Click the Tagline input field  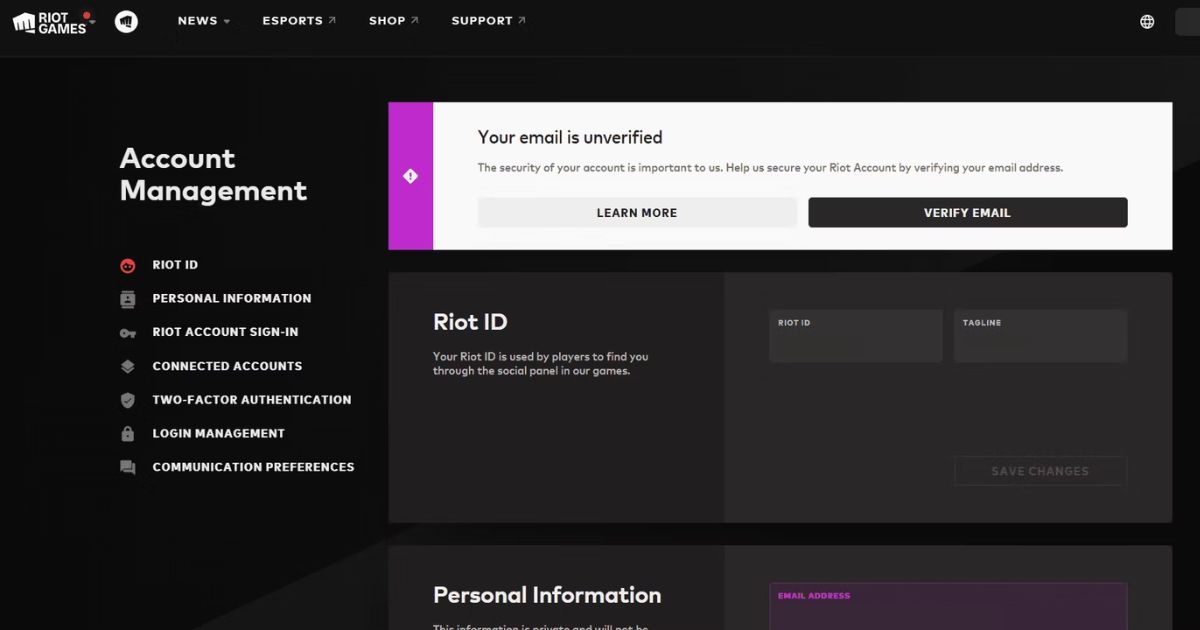click(1040, 336)
